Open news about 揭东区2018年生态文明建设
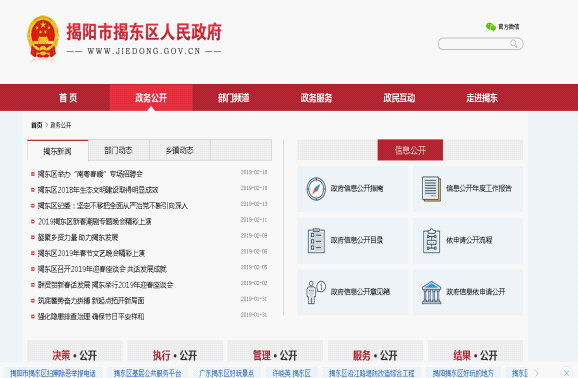Image resolution: width=578 pixels, height=378 pixels. (98, 190)
